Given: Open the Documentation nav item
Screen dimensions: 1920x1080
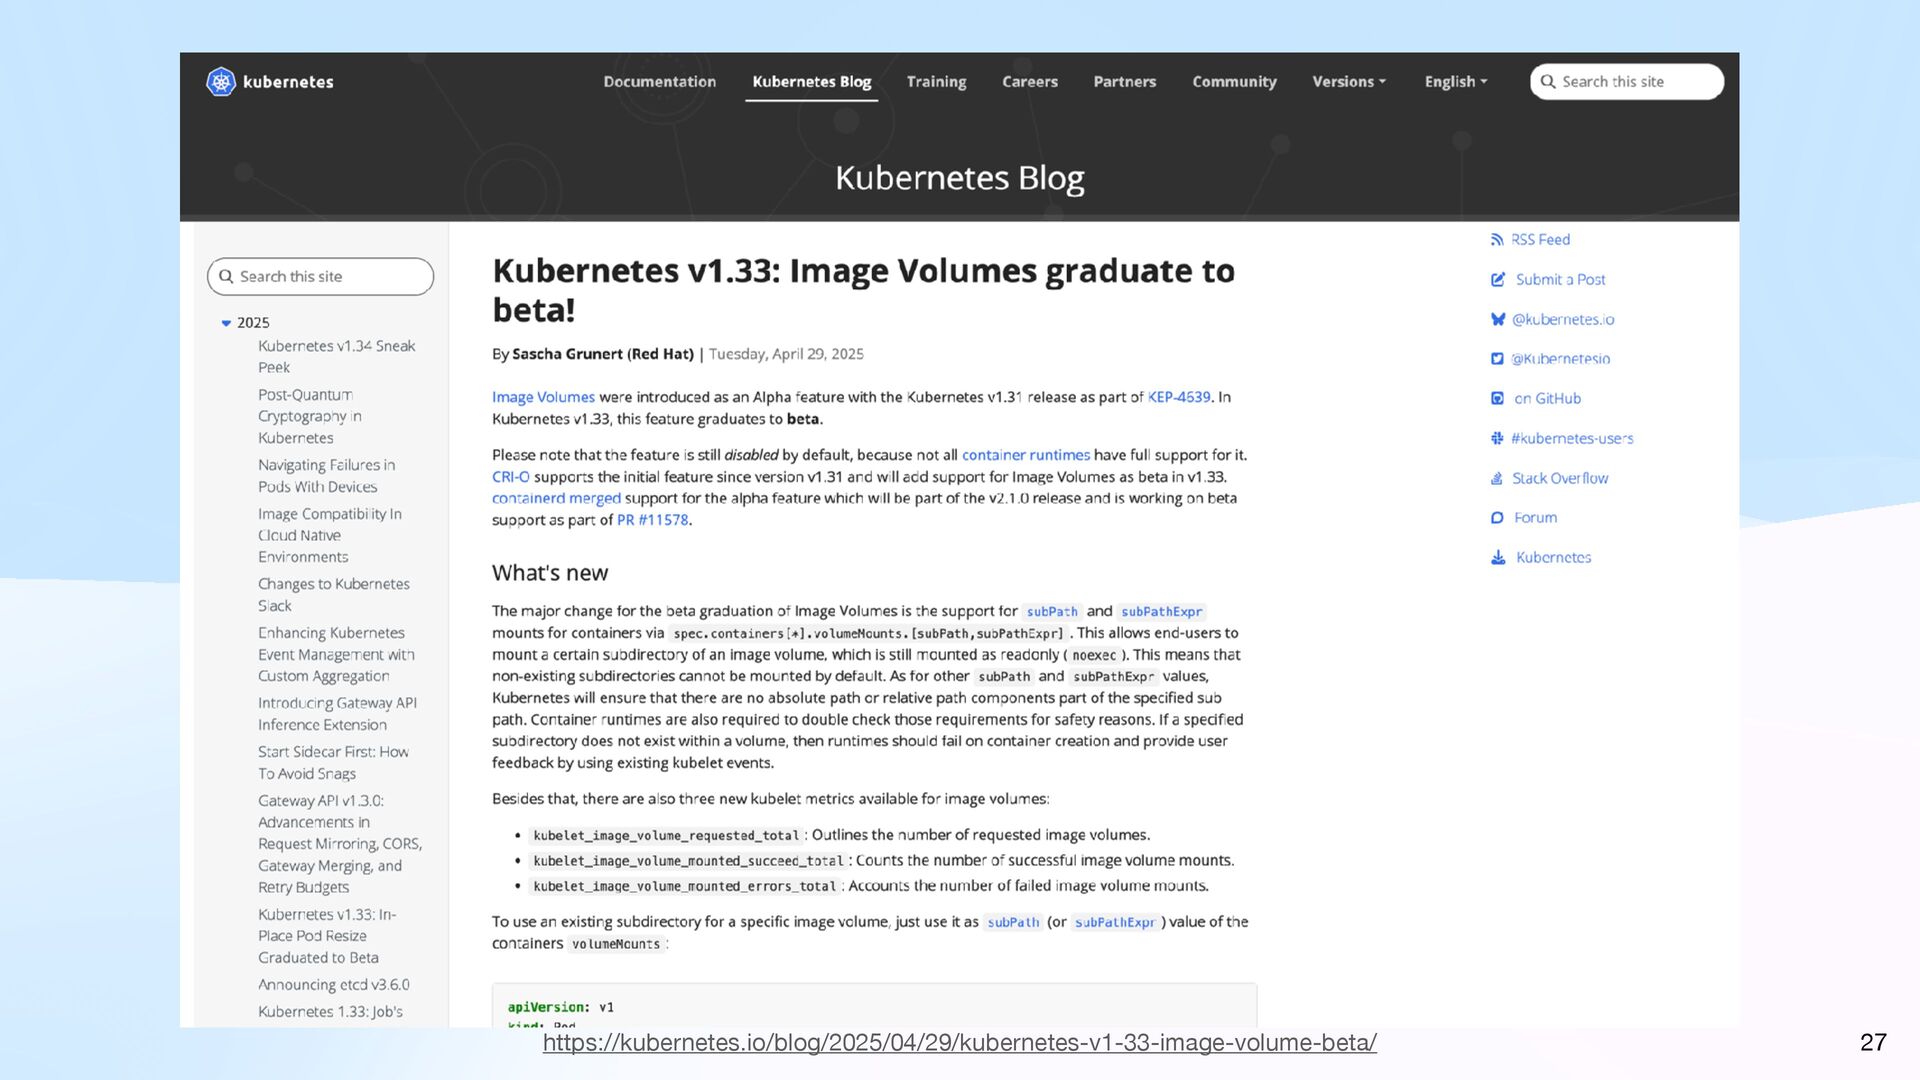Looking at the screenshot, I should (x=659, y=82).
